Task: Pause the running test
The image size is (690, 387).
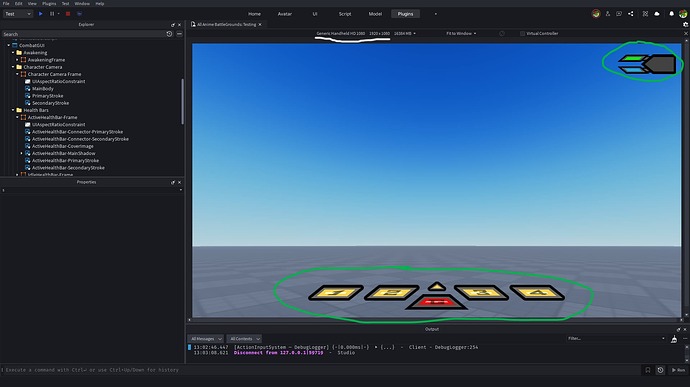Action: pyautogui.click(x=52, y=14)
